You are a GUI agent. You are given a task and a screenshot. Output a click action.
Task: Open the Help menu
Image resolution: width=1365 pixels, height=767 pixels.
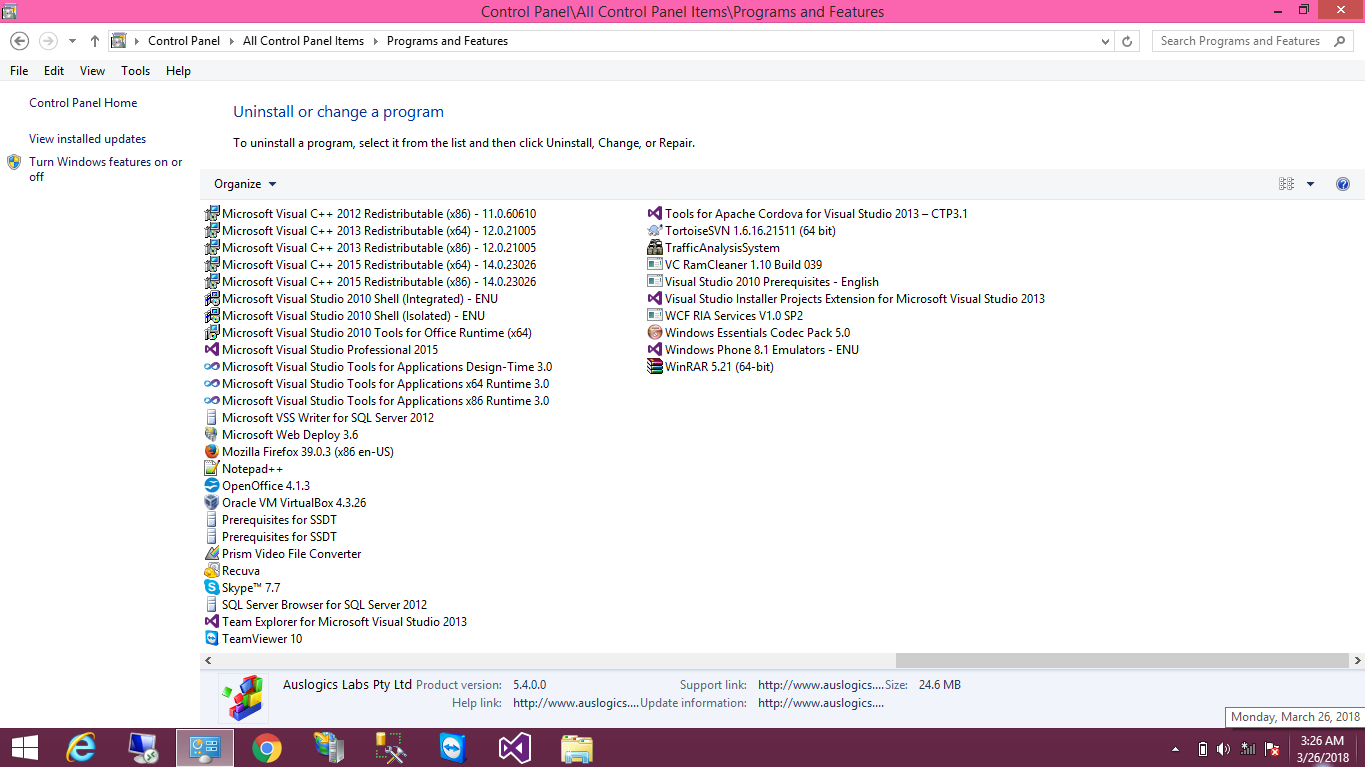pyautogui.click(x=178, y=71)
